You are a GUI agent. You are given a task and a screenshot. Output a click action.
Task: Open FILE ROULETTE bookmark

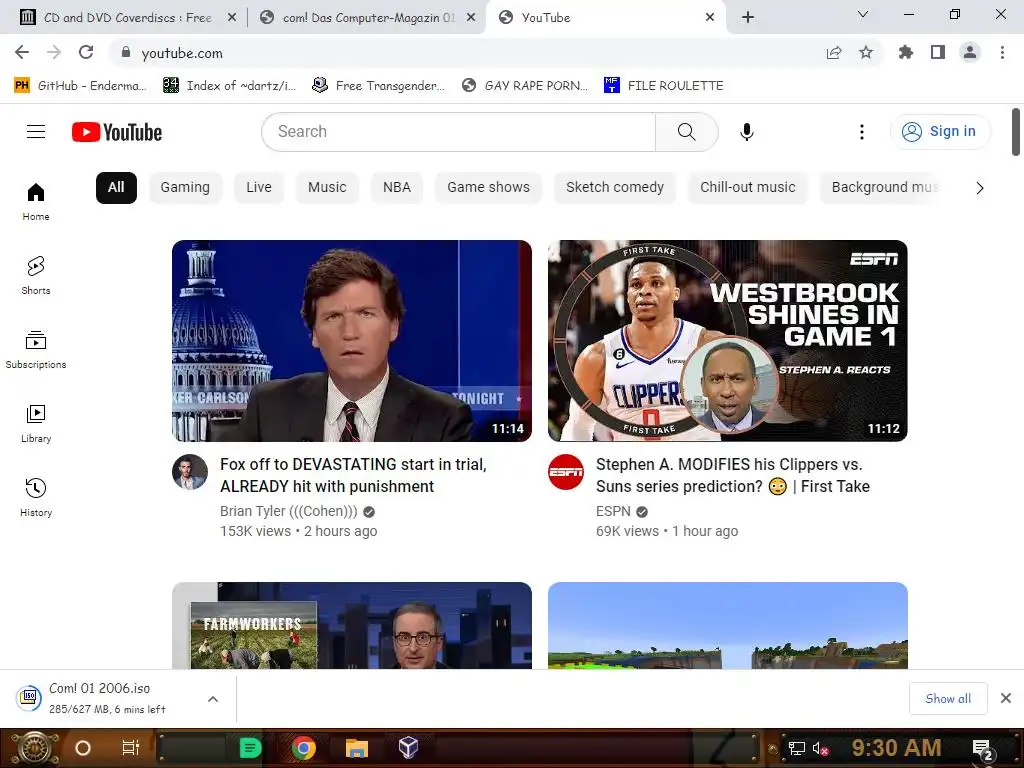point(664,86)
